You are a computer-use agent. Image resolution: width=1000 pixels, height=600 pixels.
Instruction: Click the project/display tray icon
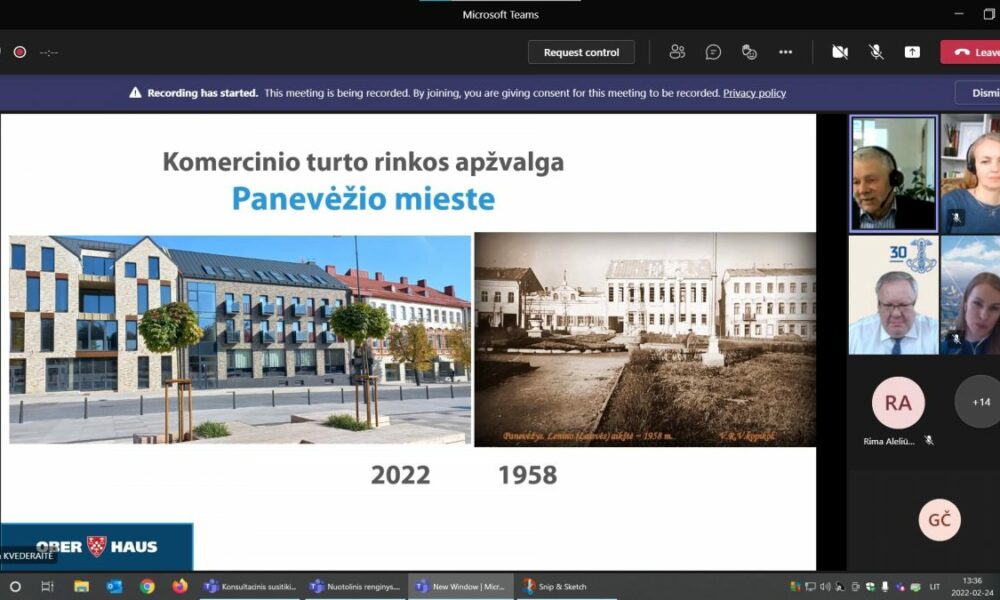point(855,587)
